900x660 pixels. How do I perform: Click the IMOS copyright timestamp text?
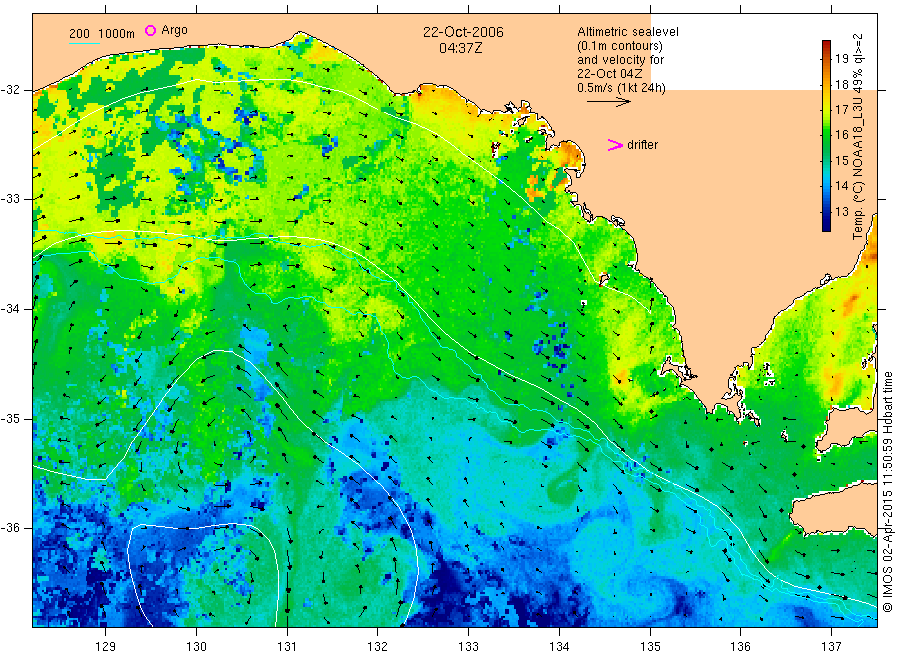(887, 491)
